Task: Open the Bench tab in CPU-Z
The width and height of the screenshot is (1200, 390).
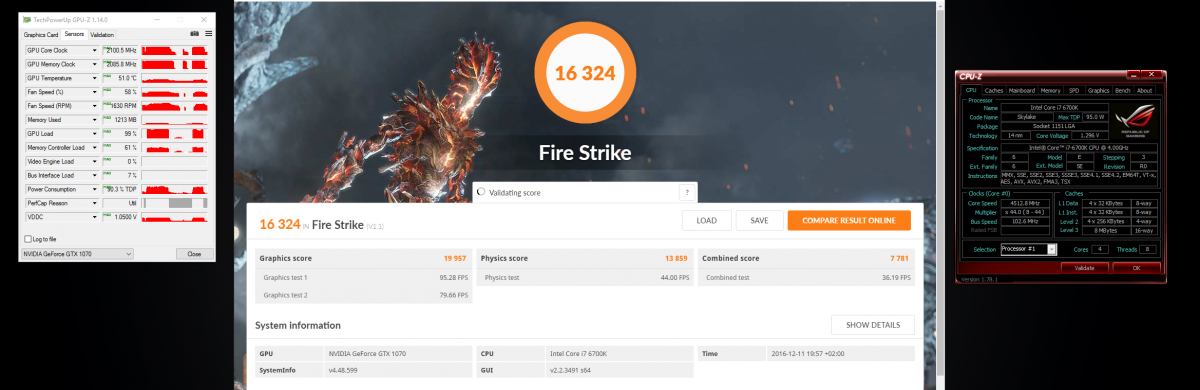Action: 1121,90
